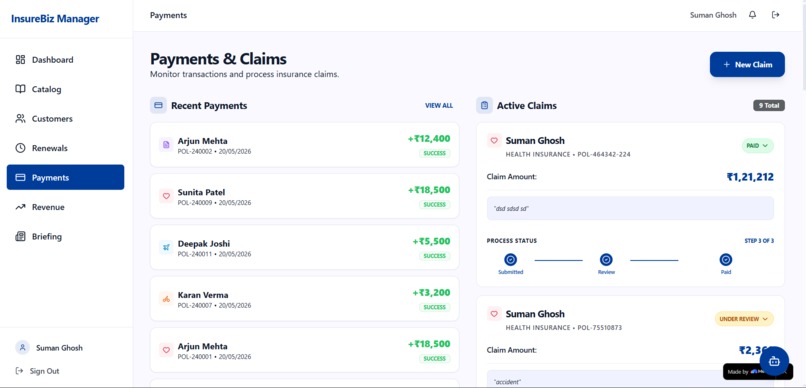Click the "dsd sdsd sd" claim note
The image size is (806, 388).
tap(630, 208)
